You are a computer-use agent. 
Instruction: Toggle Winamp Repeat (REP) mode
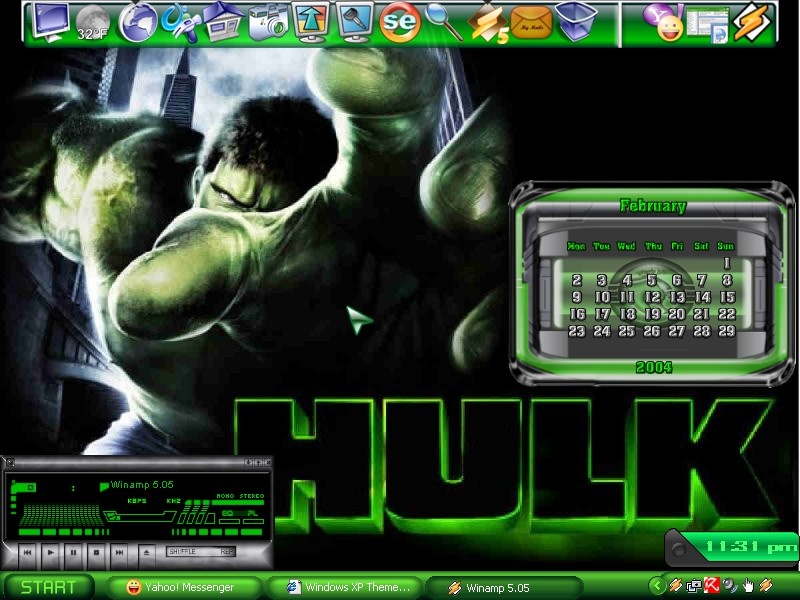tap(227, 552)
